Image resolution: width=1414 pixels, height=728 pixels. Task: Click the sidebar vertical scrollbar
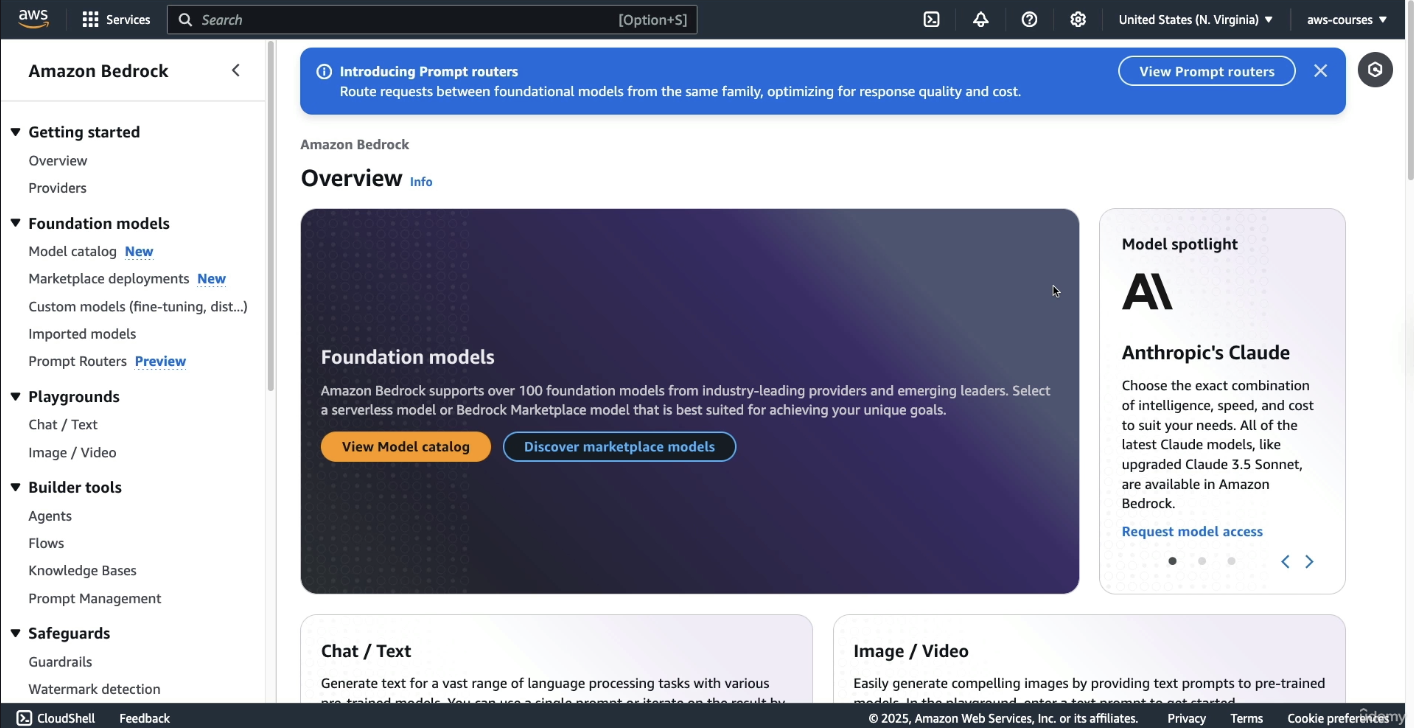coord(270,215)
